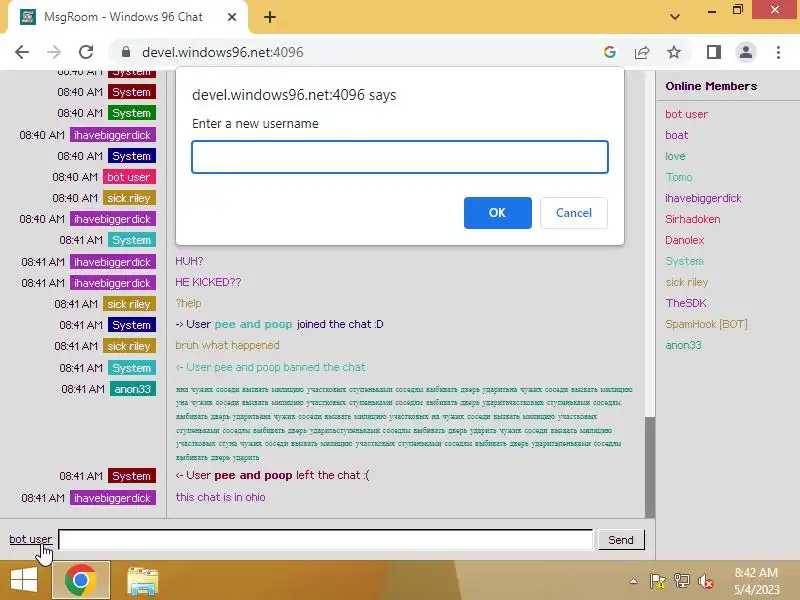Reload the page with the refresh icon
This screenshot has width=800, height=600.
[86, 52]
